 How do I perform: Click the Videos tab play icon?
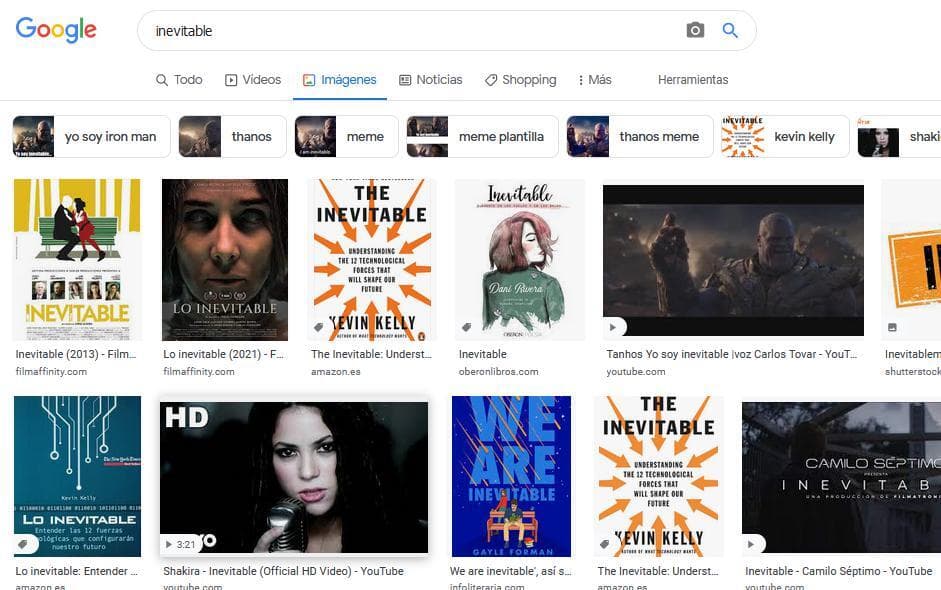(231, 80)
